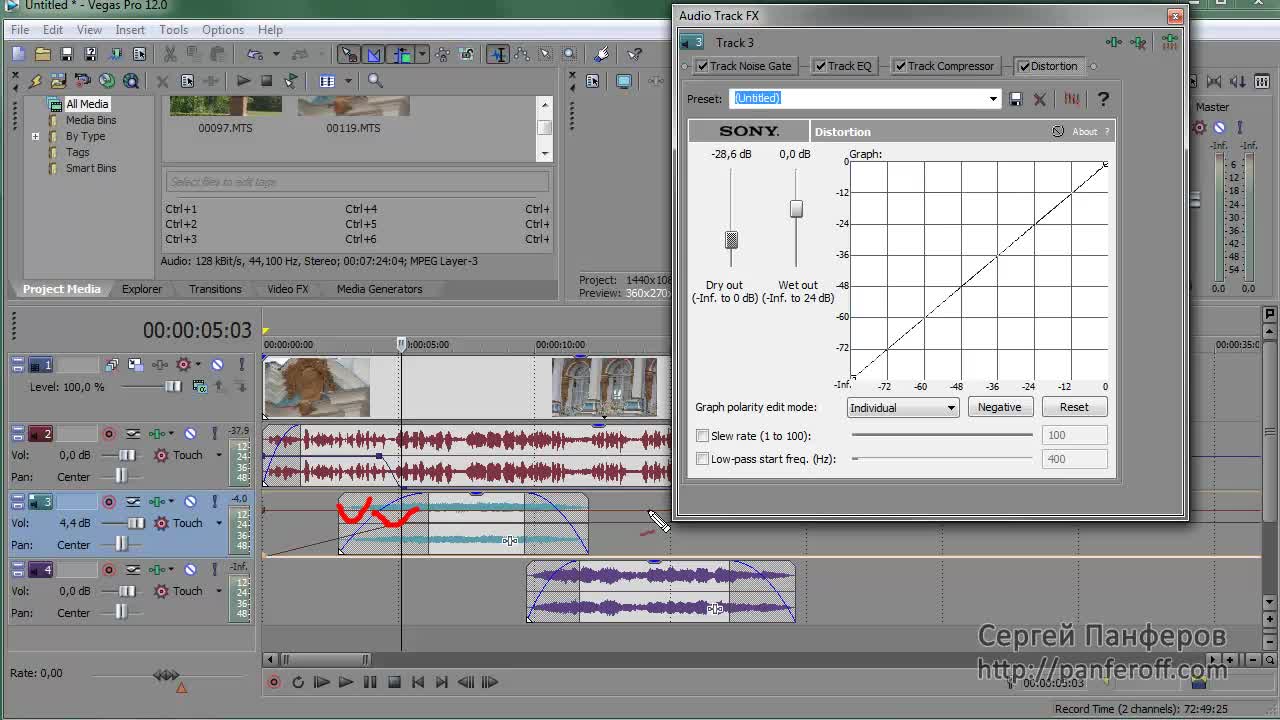Toggle the Distortion plug-in checkbox
The height and width of the screenshot is (720, 1280).
(1023, 66)
